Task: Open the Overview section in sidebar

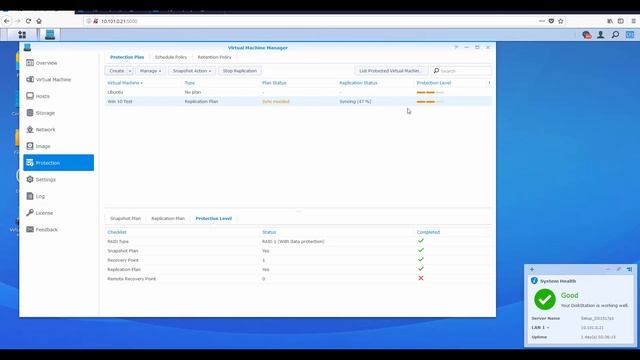Action: (x=58, y=63)
